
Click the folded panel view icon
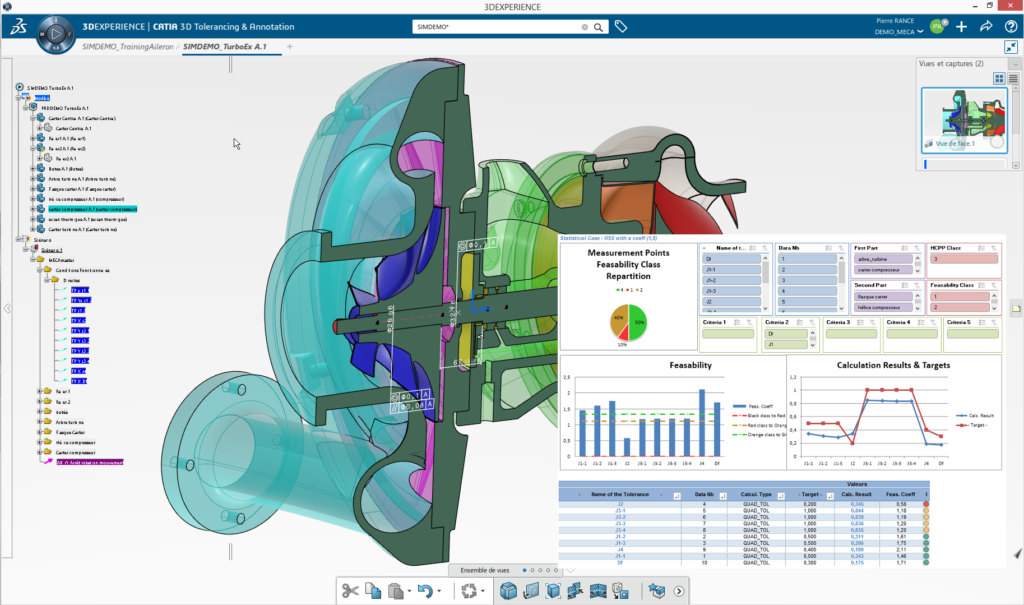[598, 591]
